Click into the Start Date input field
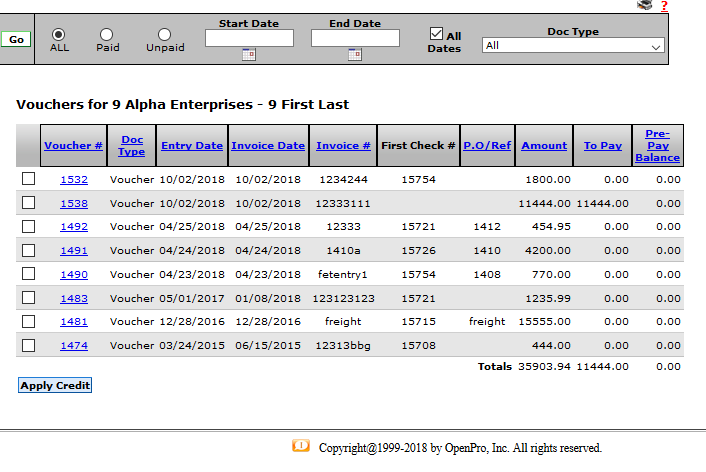Screen dimensions: 706x472 point(249,38)
